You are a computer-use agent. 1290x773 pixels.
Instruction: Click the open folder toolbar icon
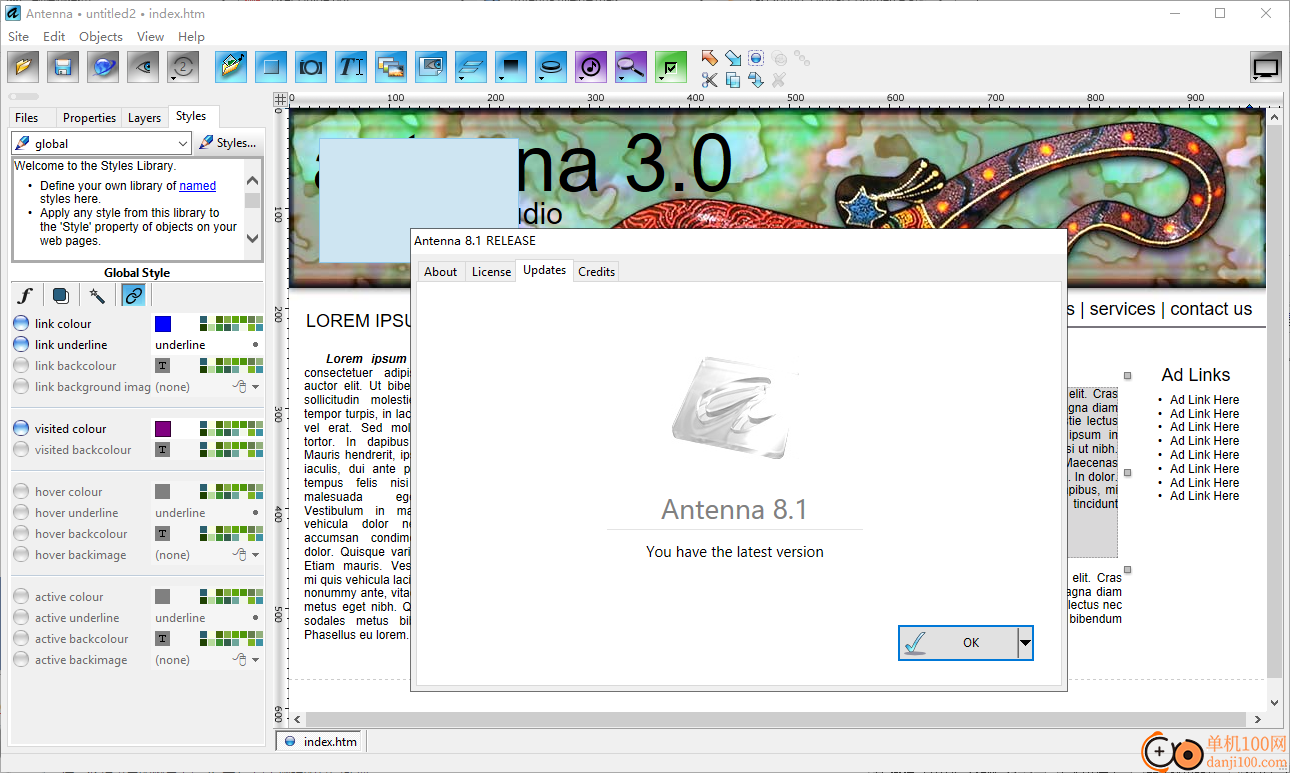pos(23,67)
